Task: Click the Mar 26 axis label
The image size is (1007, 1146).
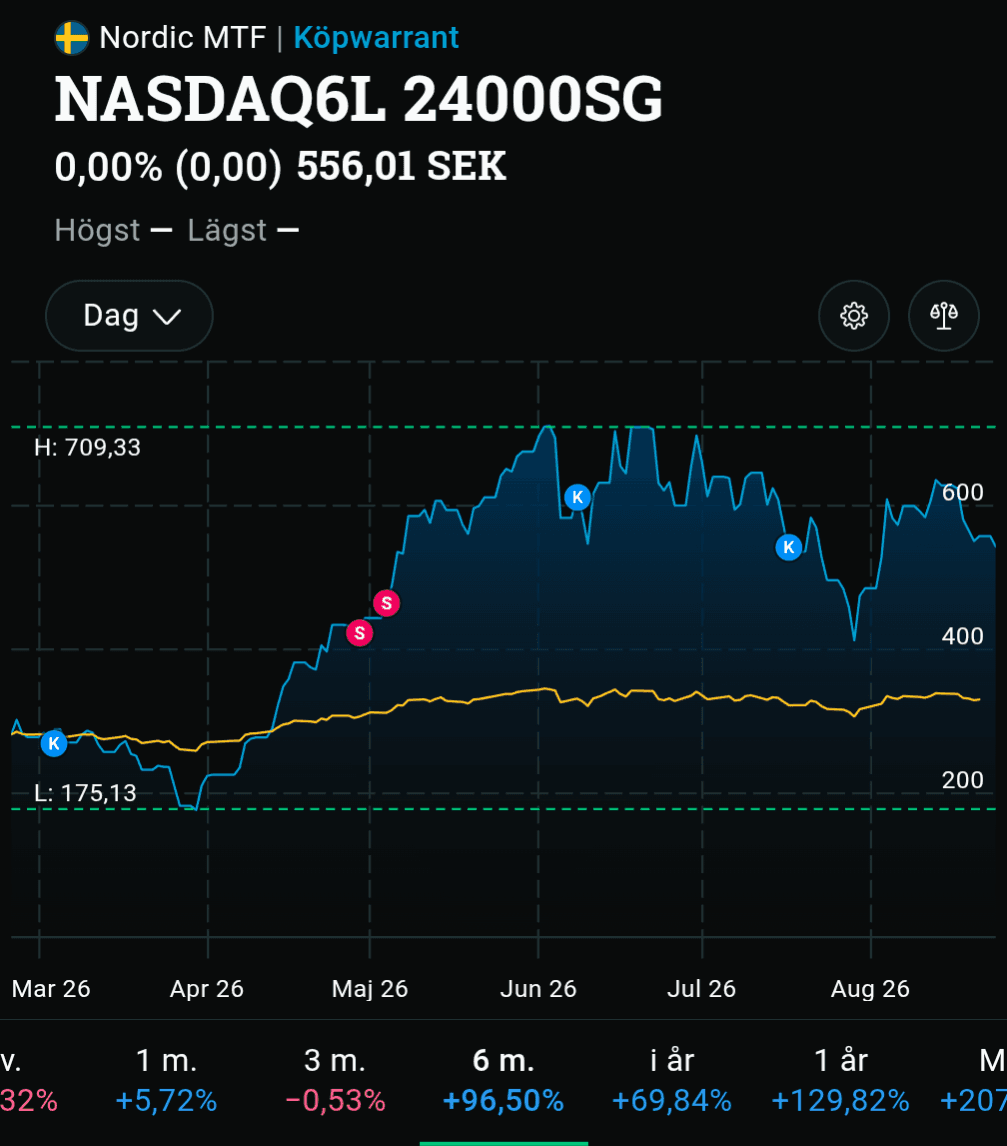Action: (x=51, y=989)
